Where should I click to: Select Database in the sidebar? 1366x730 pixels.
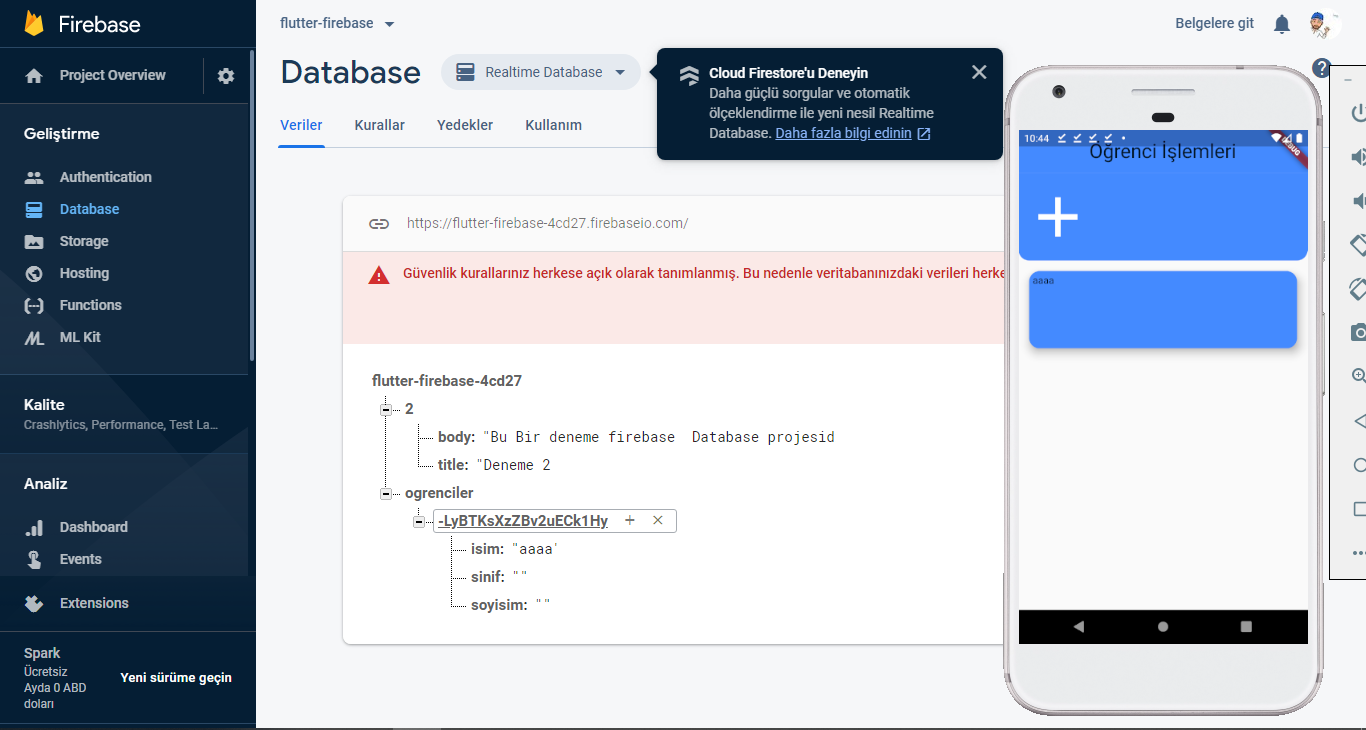(x=89, y=209)
